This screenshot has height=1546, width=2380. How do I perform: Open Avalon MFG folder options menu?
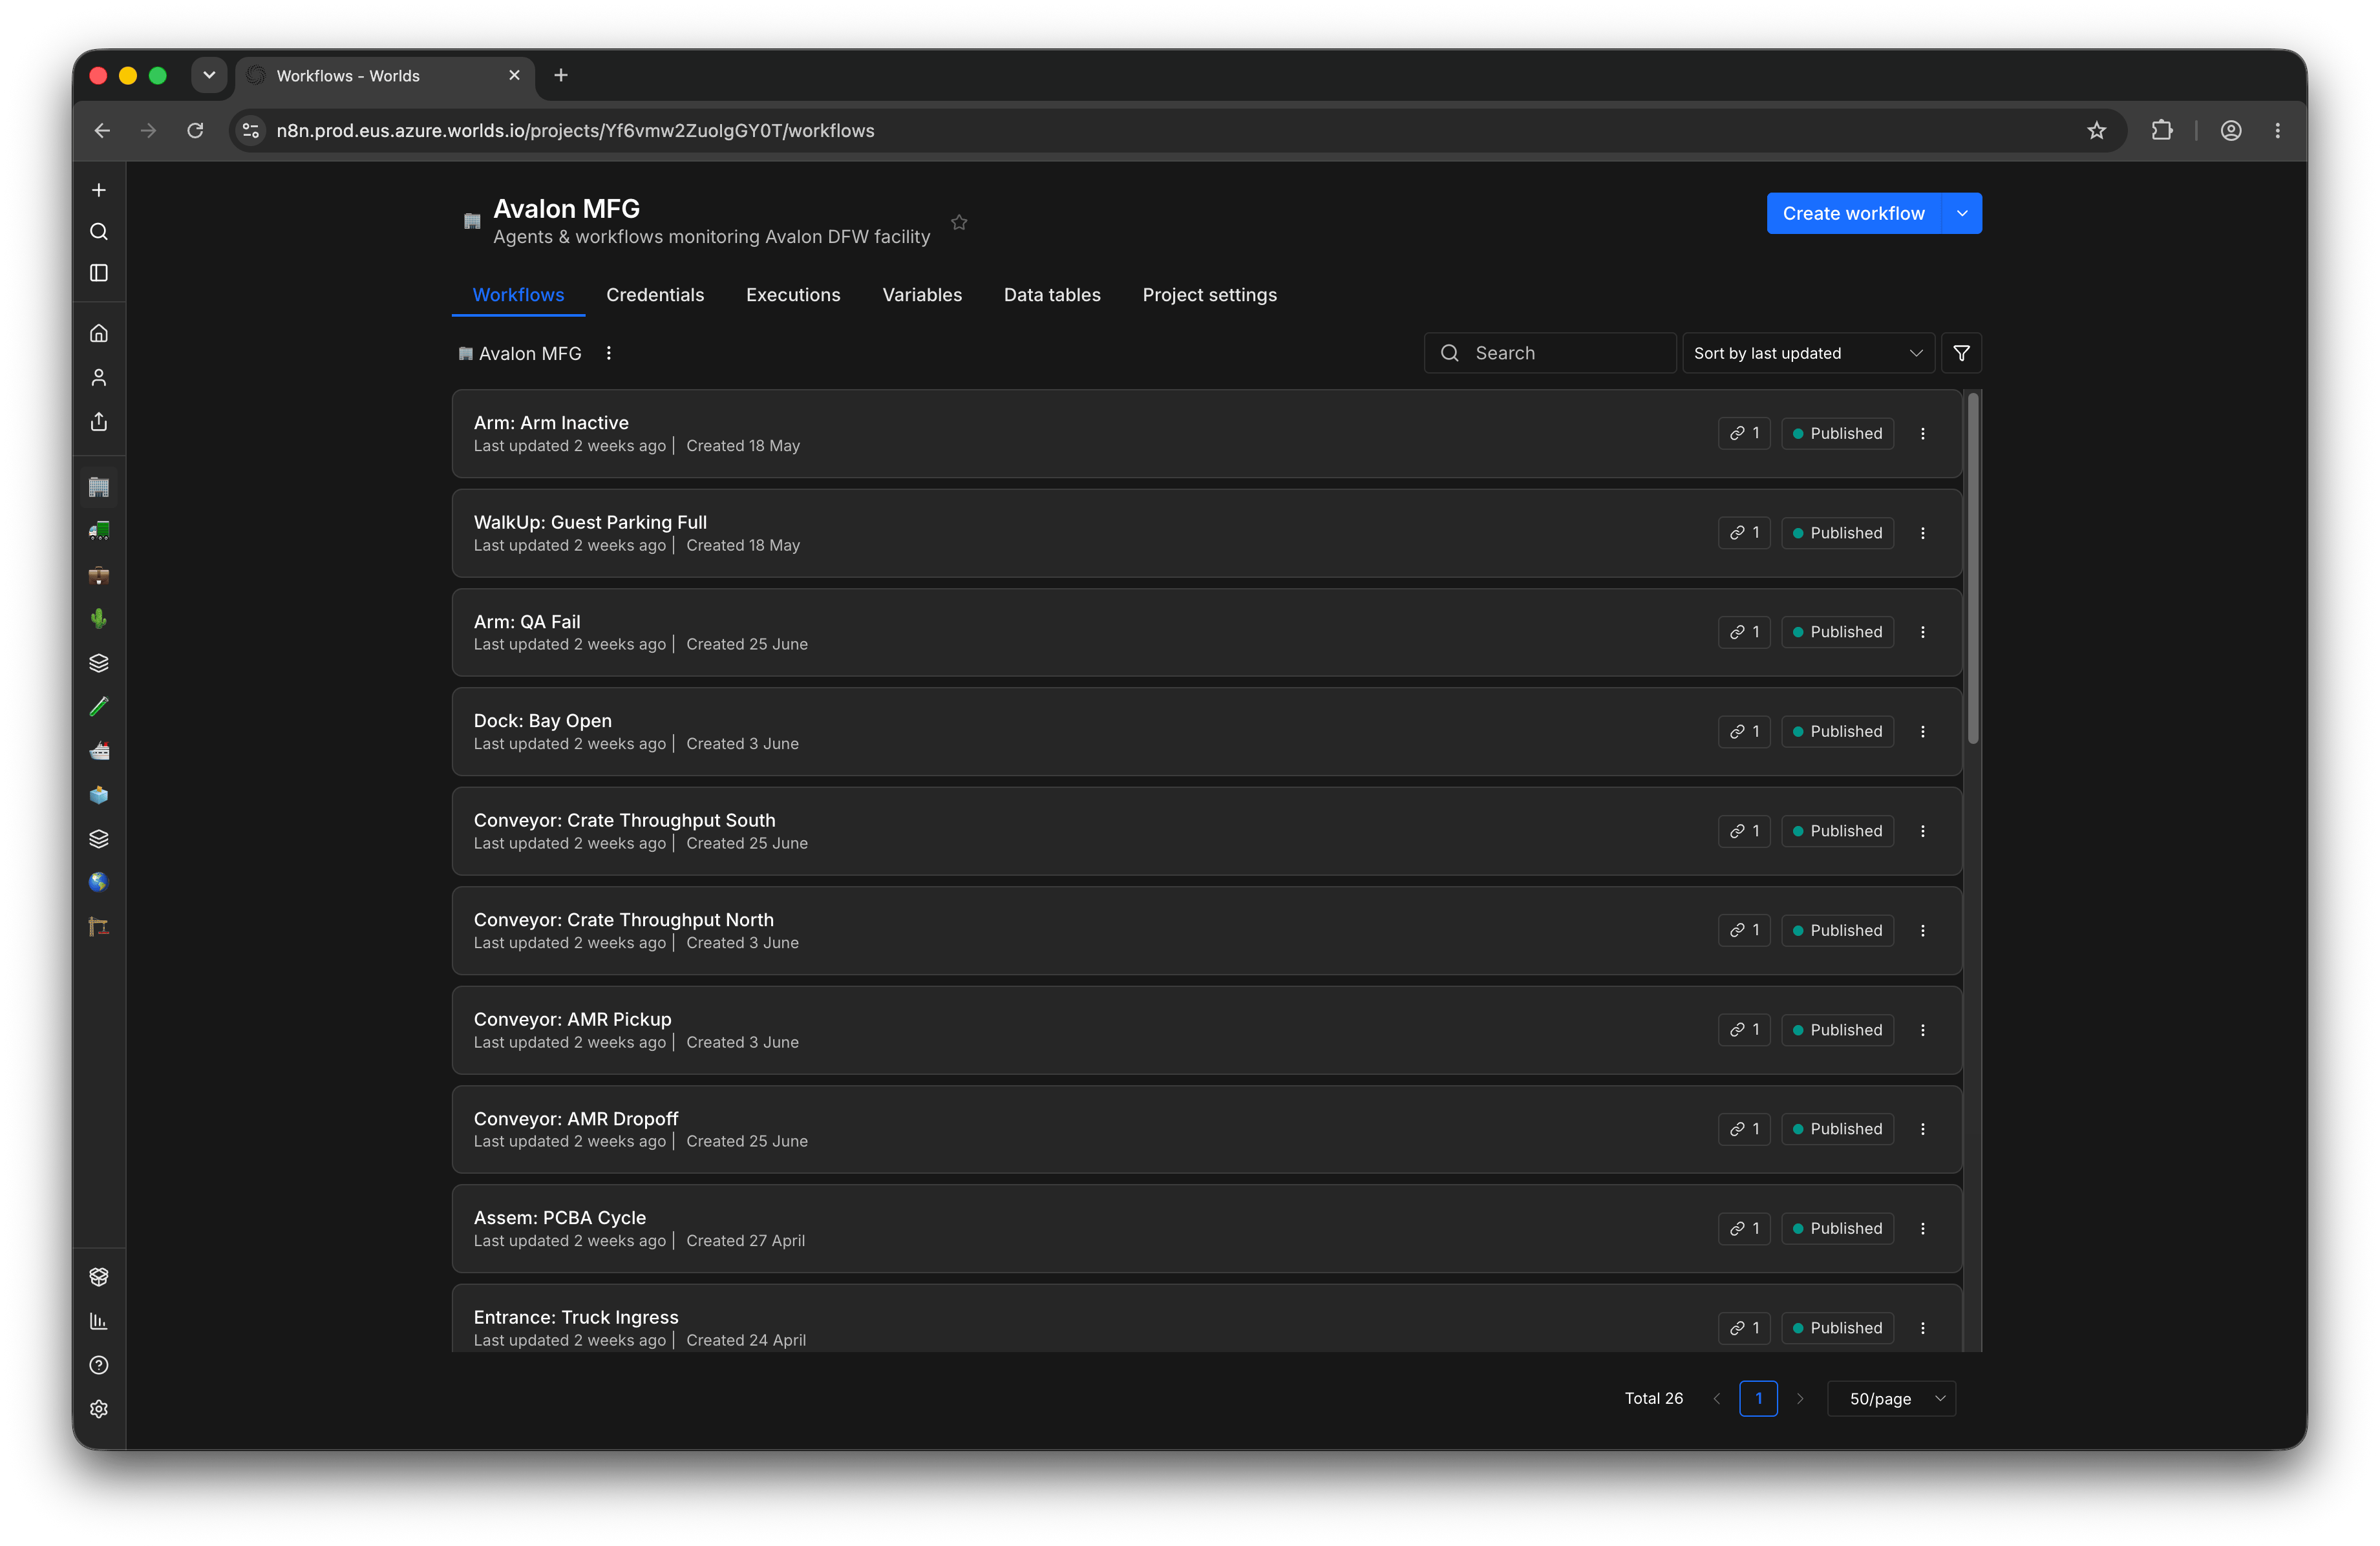609,353
